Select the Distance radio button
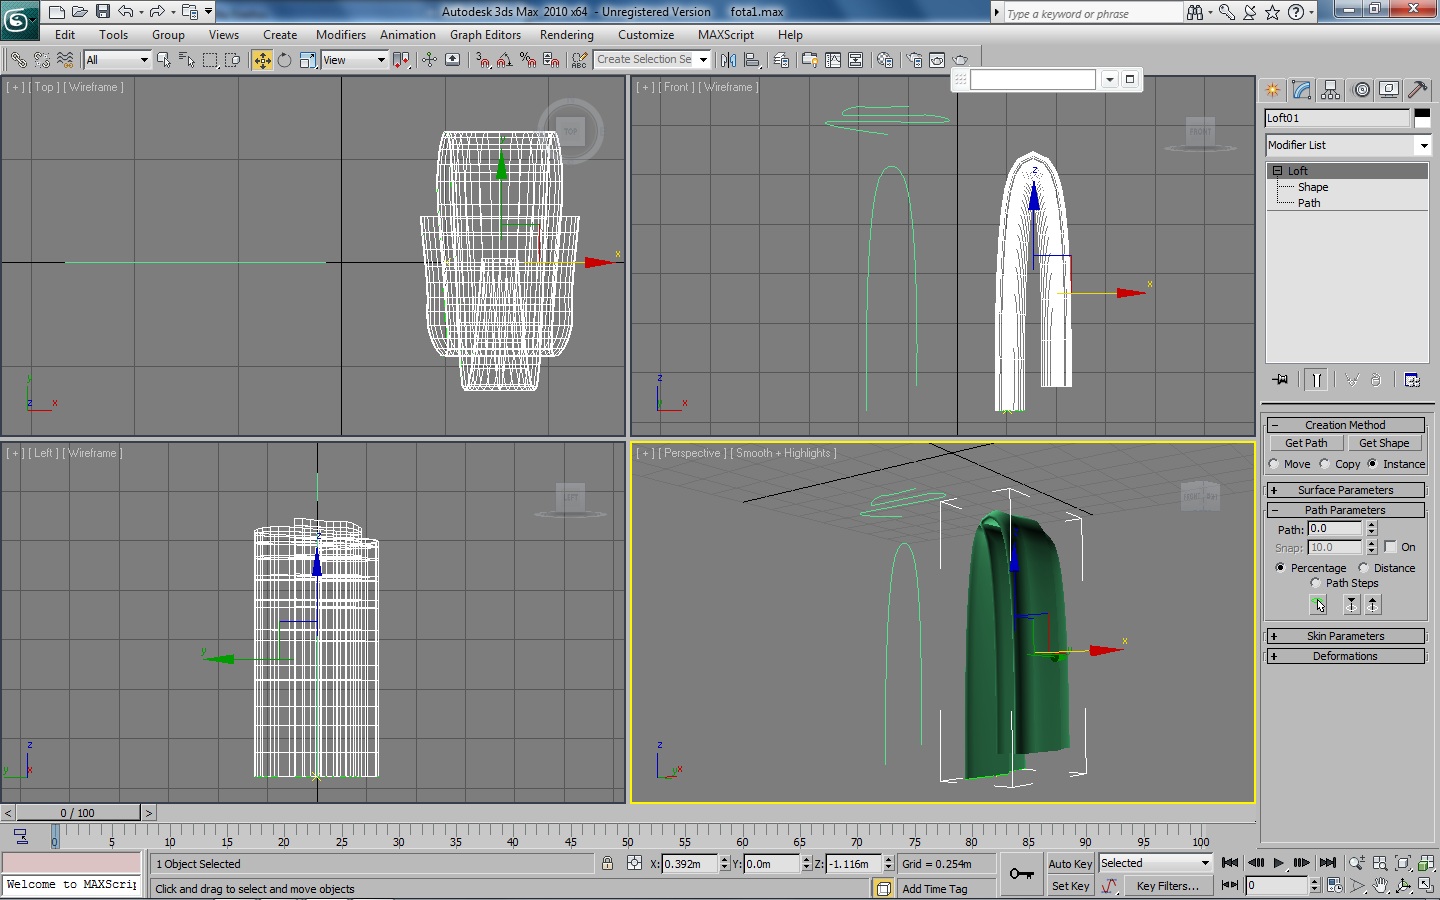The height and width of the screenshot is (900, 1440). [1363, 568]
